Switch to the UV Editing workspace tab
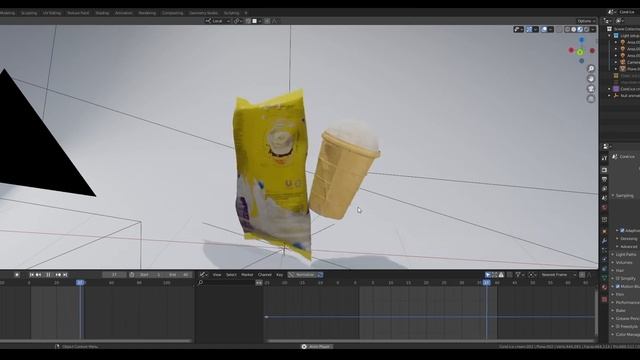This screenshot has width=640, height=360. click(x=52, y=13)
